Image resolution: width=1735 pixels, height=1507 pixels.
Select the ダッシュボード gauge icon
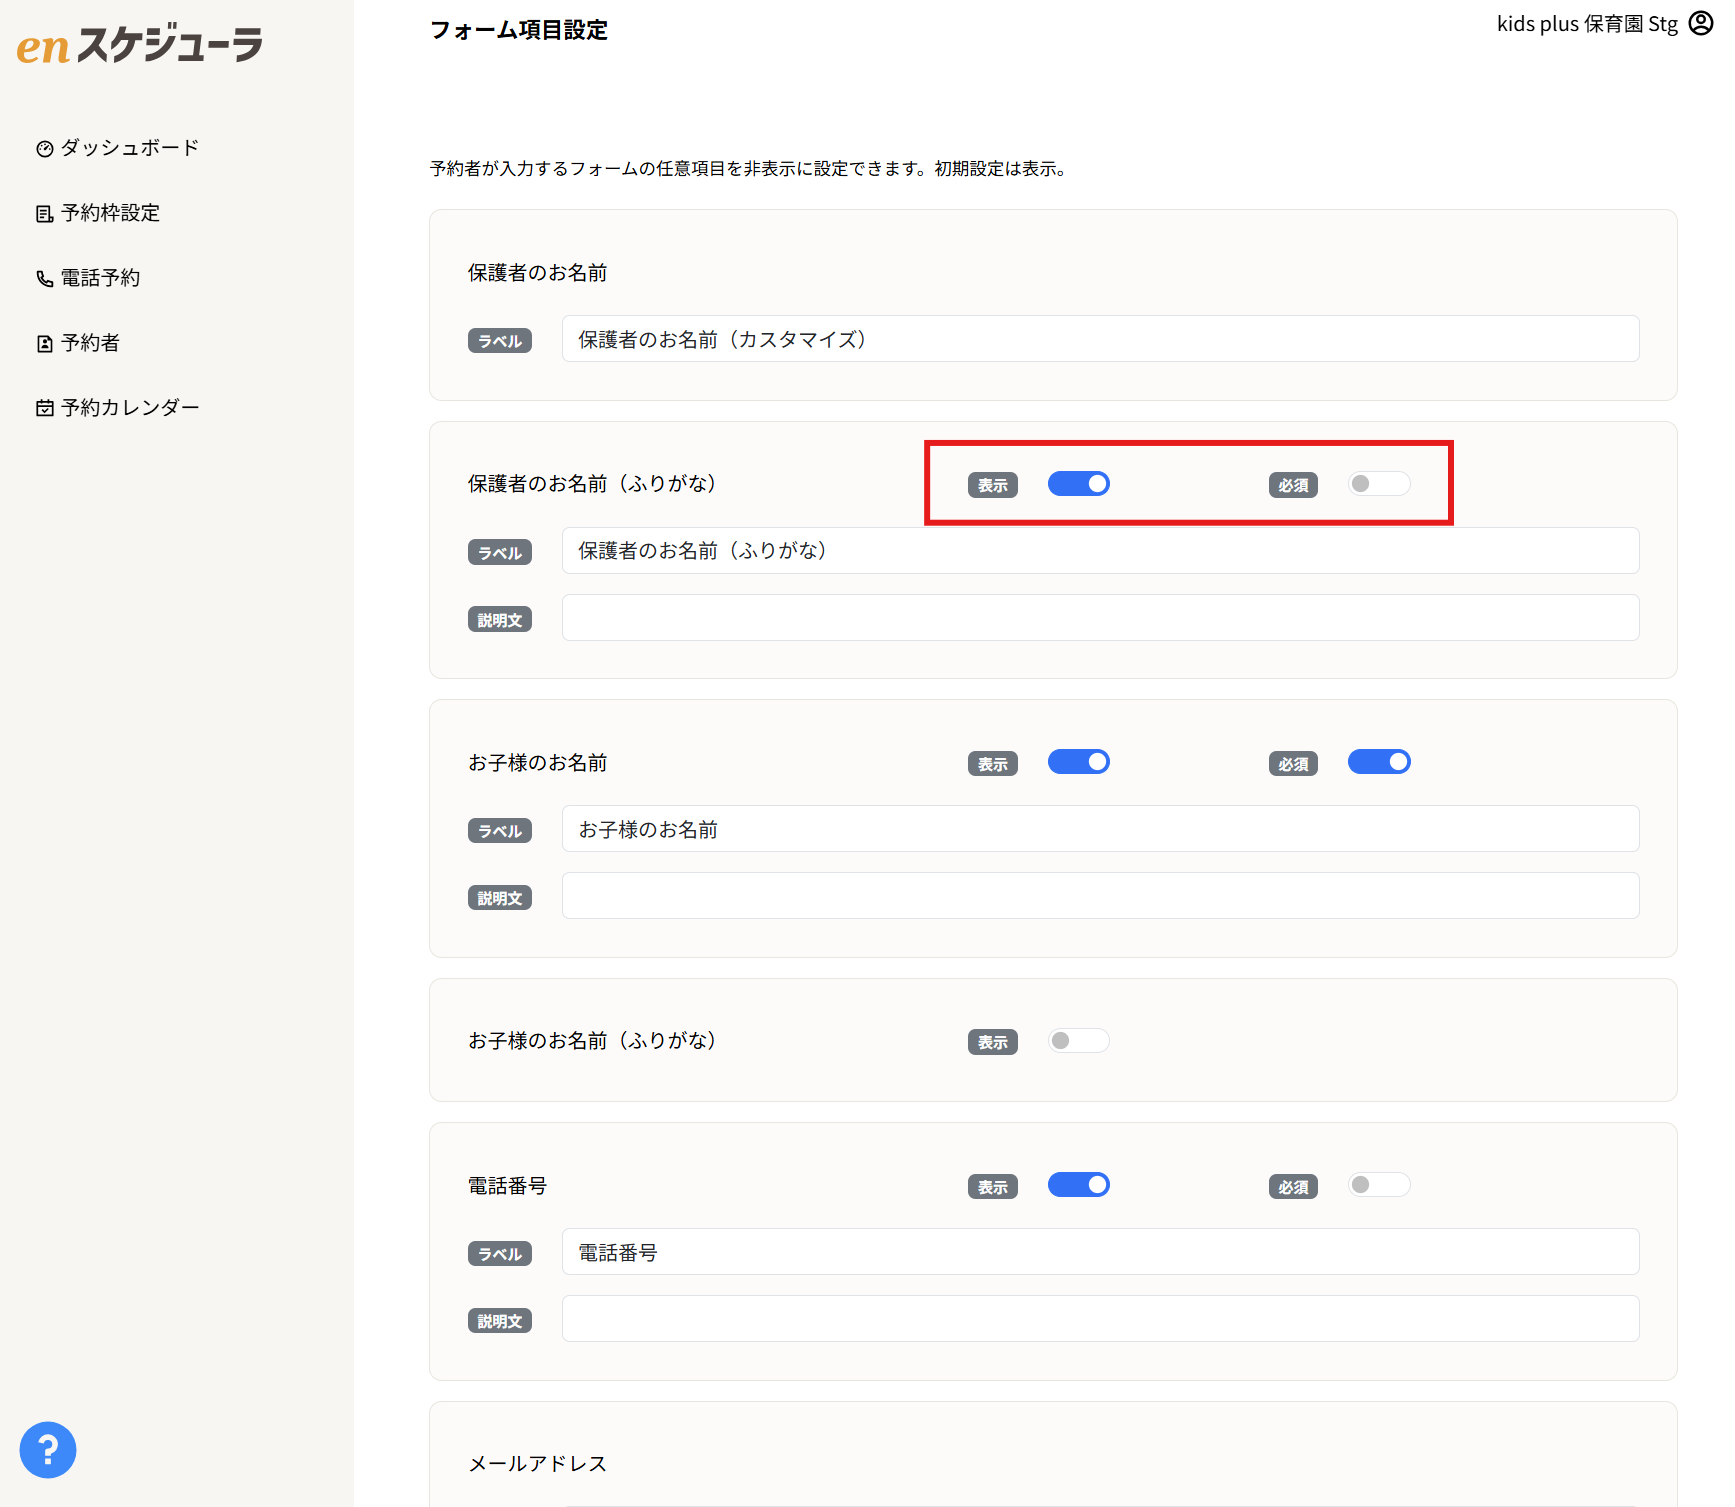click(x=44, y=147)
